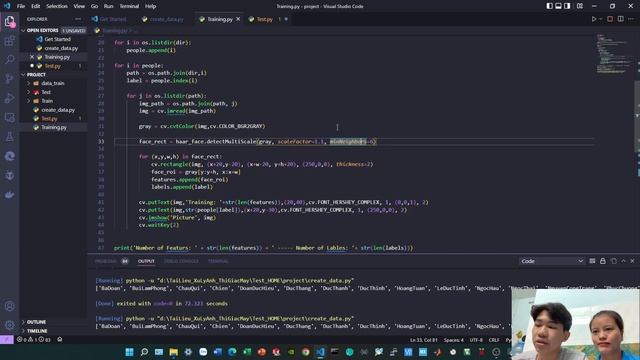The image size is (640, 360).
Task: Open Microsoft Edge from taskbar
Action: (232, 352)
